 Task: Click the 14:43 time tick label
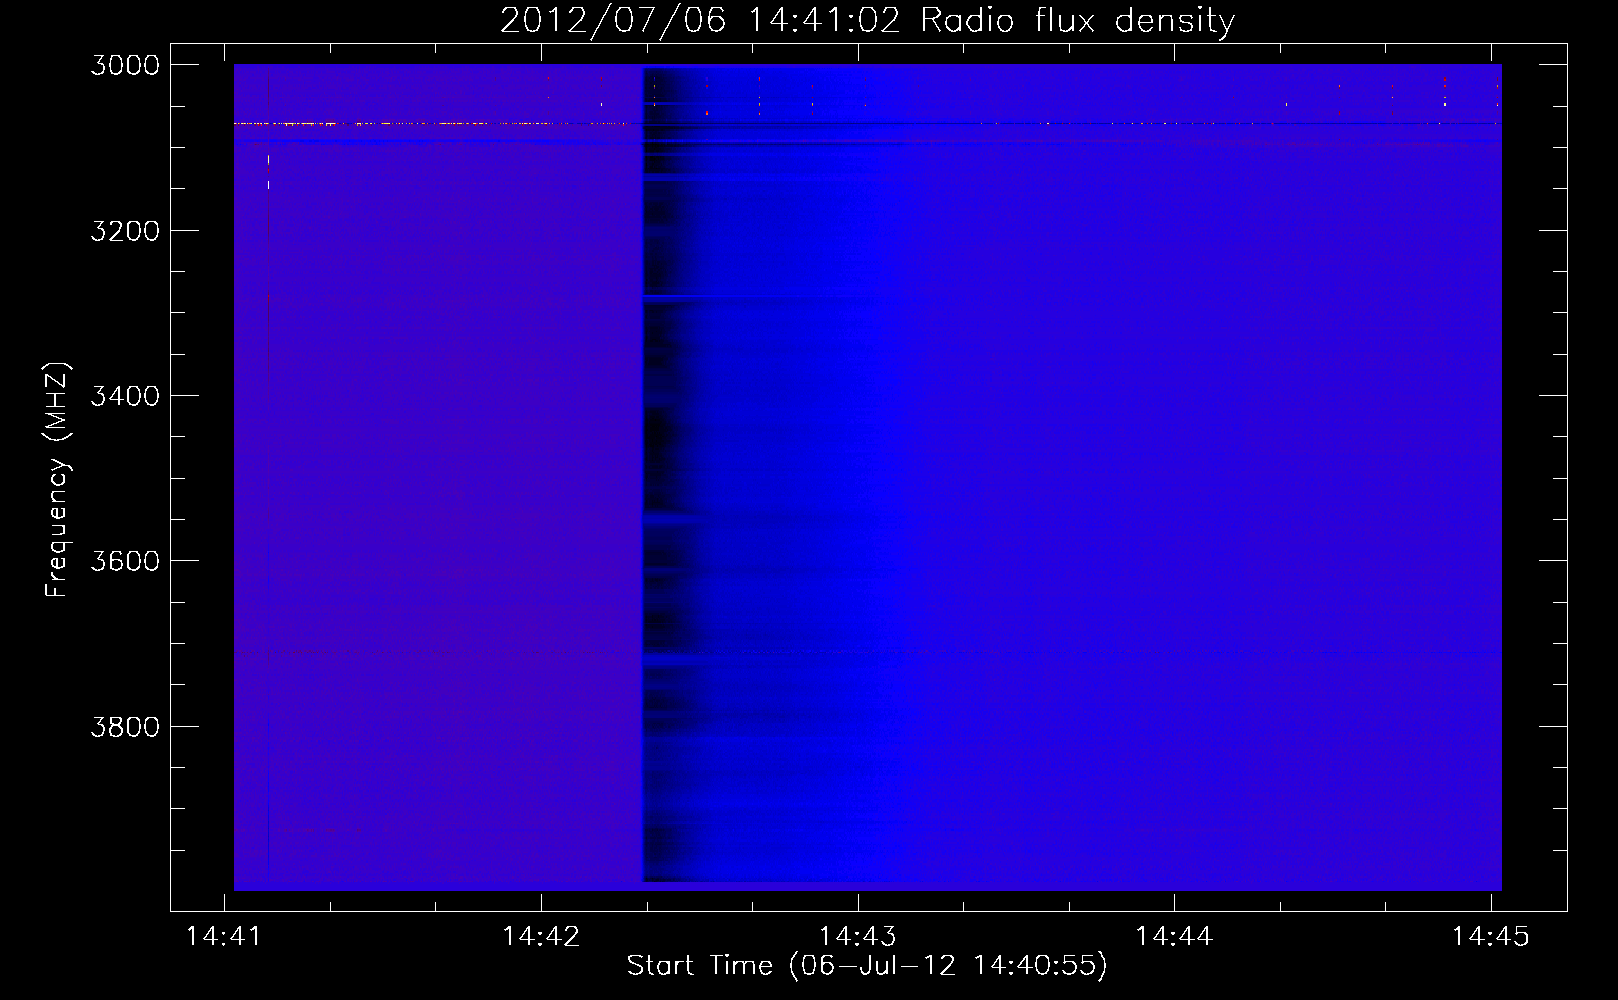click(x=857, y=937)
